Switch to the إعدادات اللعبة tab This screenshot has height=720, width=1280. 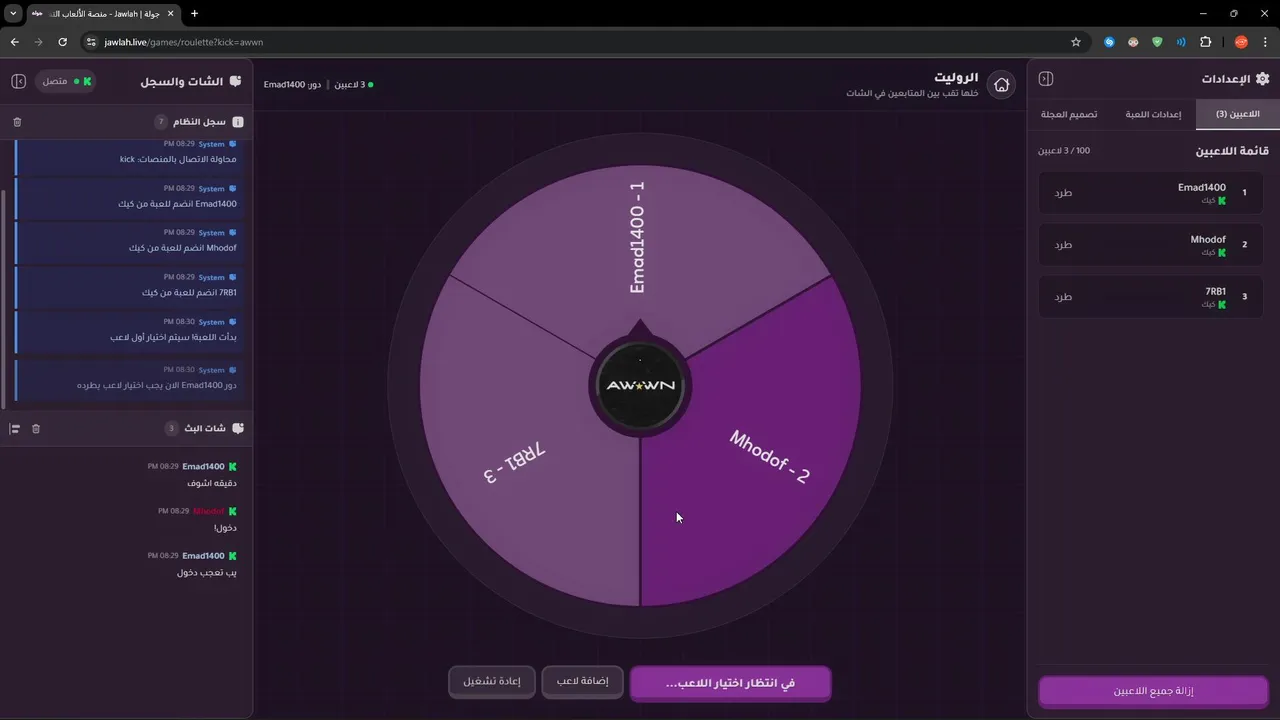tap(1153, 114)
